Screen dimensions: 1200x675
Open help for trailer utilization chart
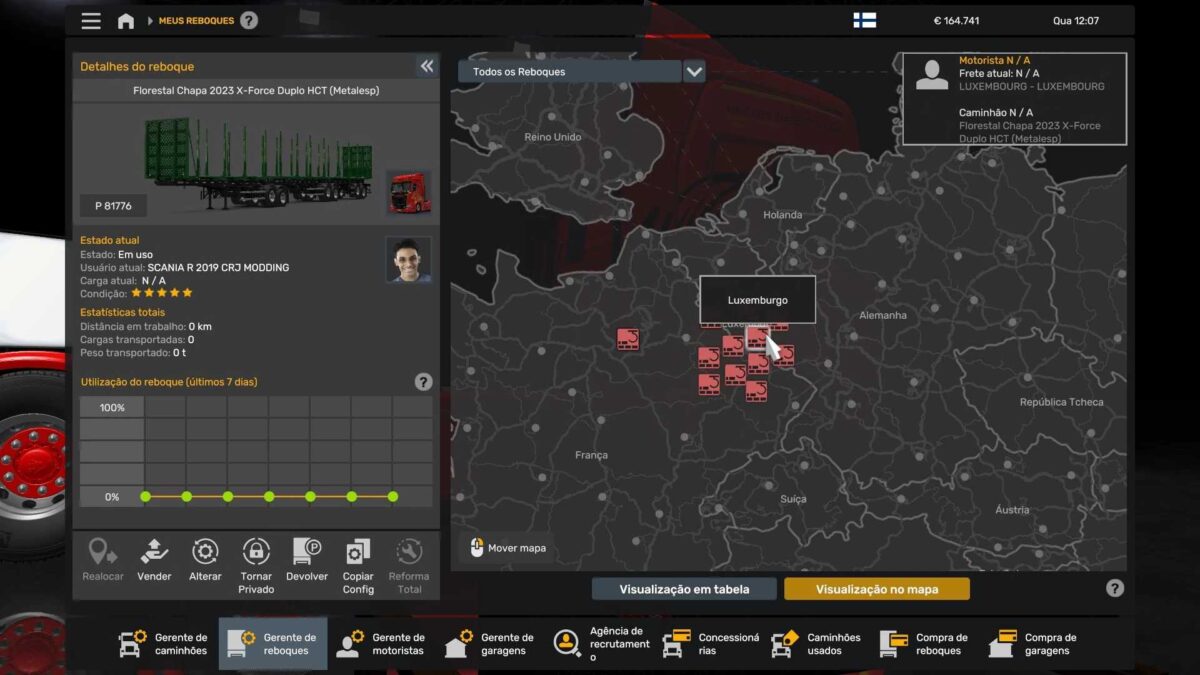423,382
